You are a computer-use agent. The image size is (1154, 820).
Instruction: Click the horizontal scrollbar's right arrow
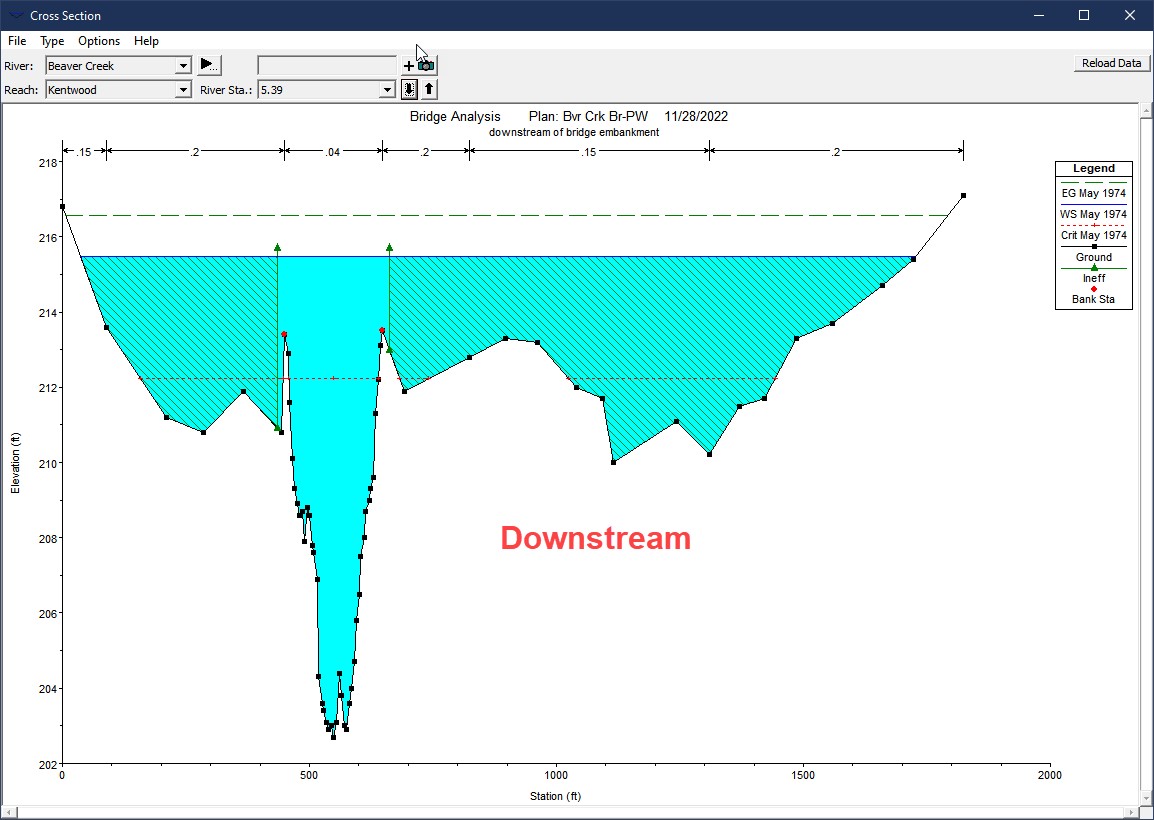click(1131, 811)
